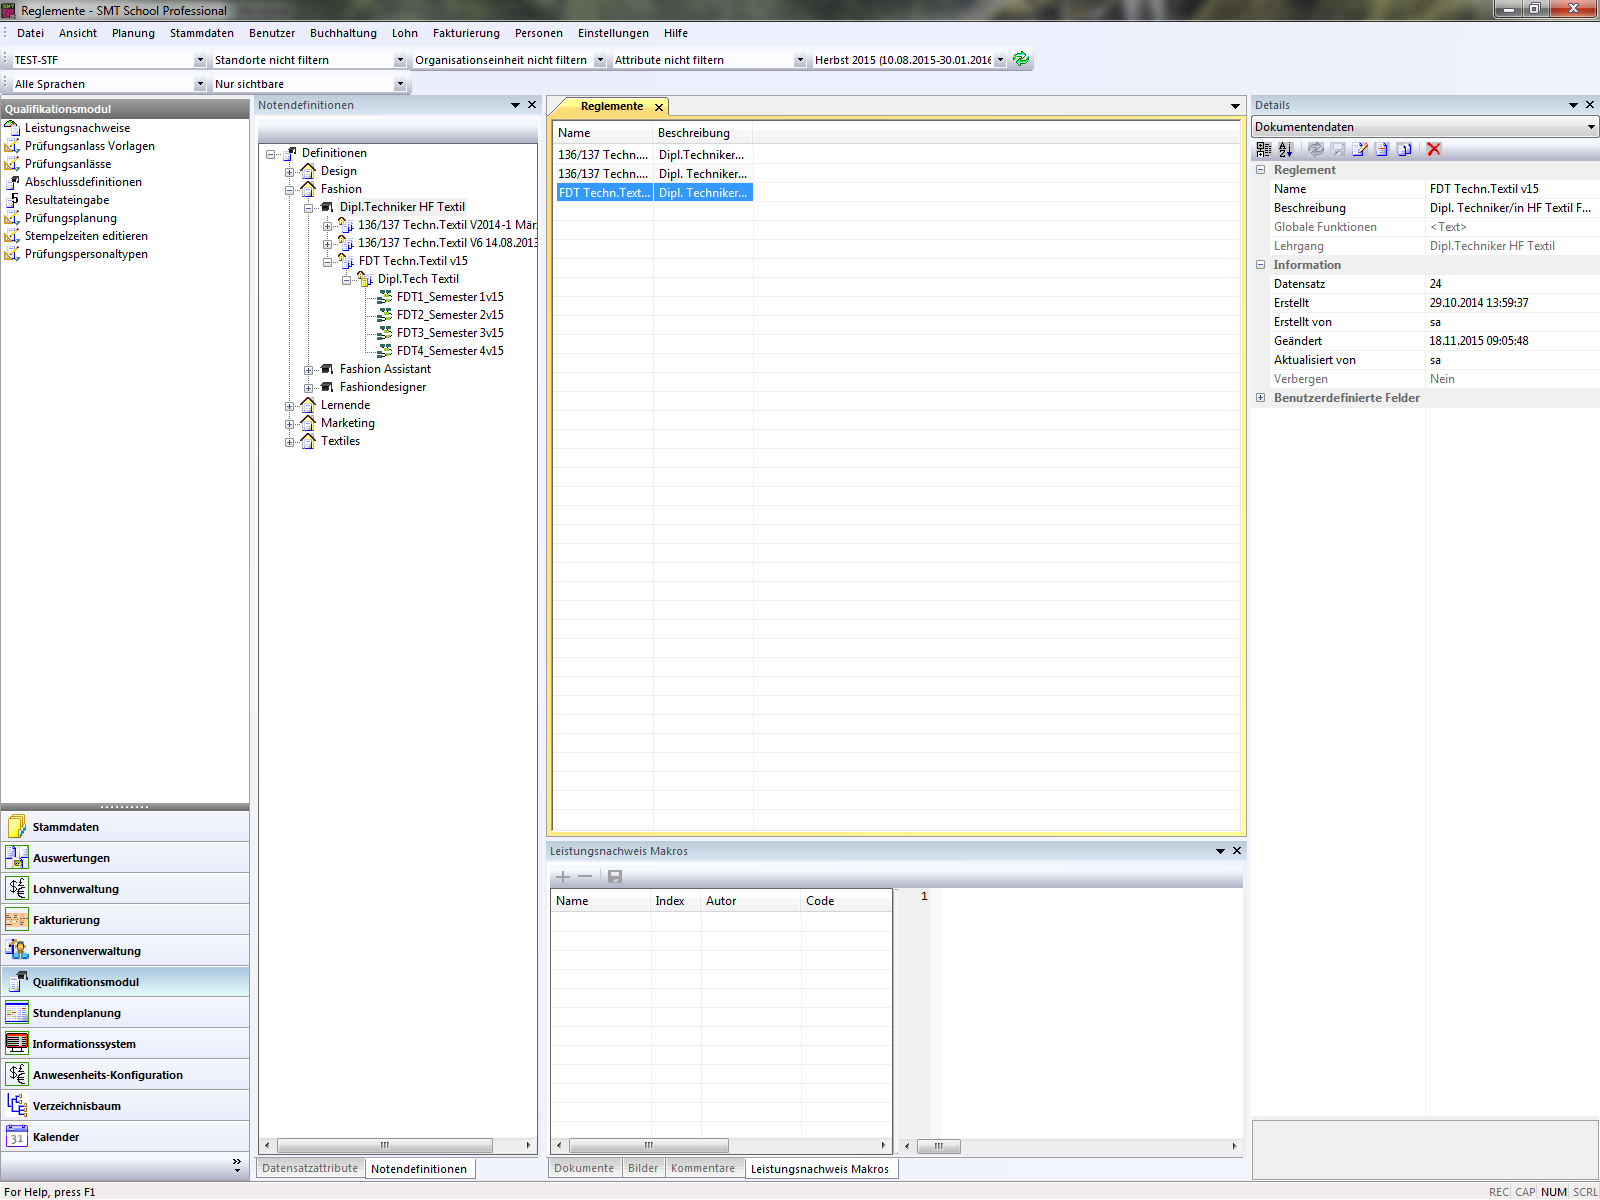1600x1200 pixels.
Task: Select FDT2_Semester 2v15 tree item
Action: [450, 315]
